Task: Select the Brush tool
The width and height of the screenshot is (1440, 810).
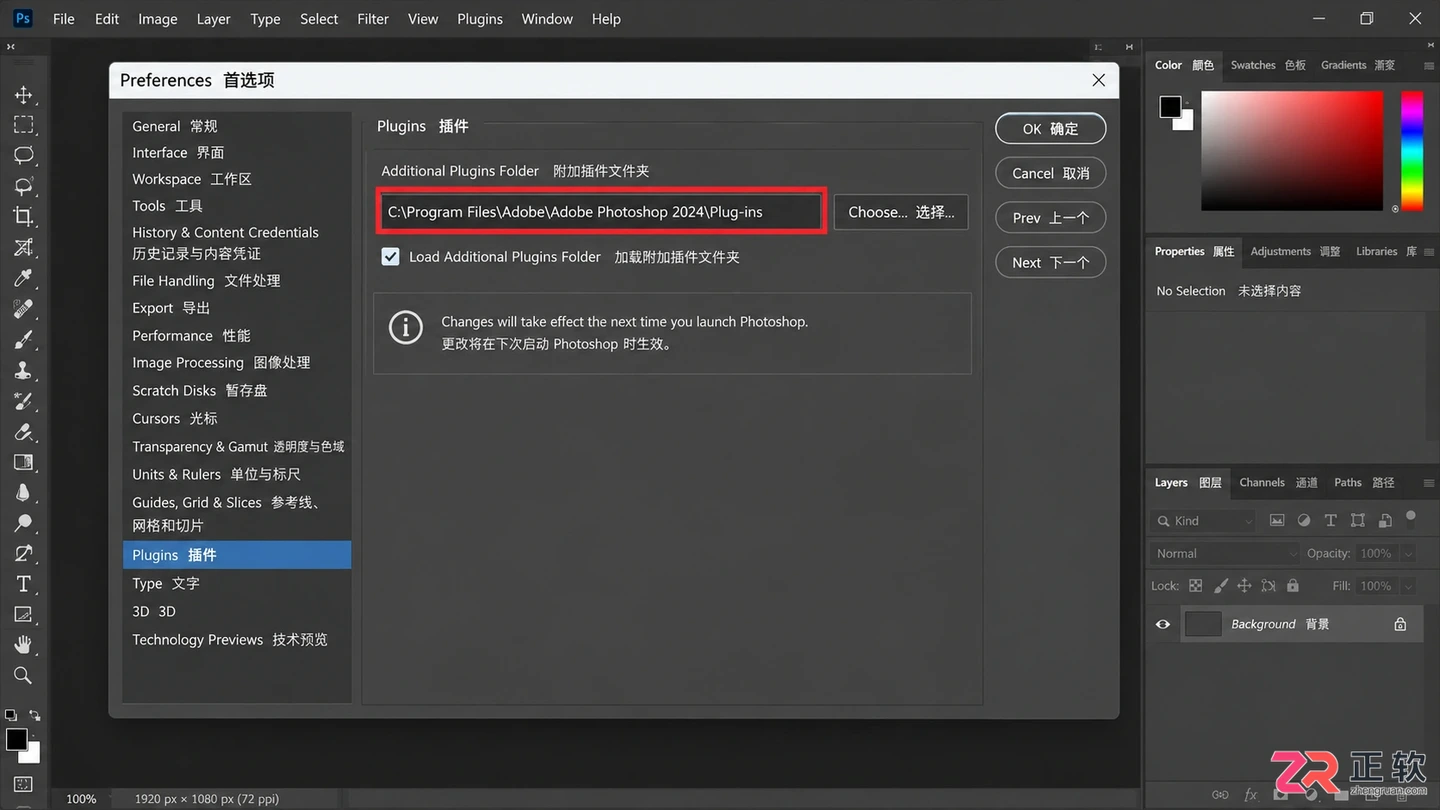Action: click(x=23, y=339)
